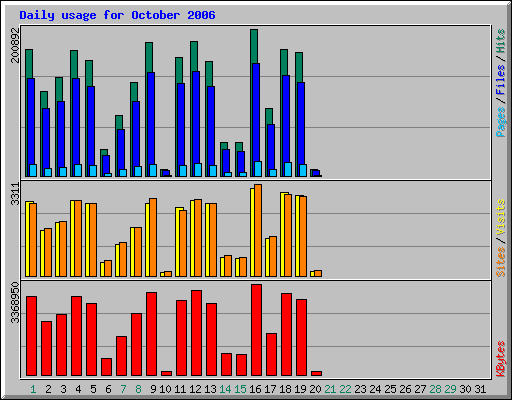Image resolution: width=512 pixels, height=400 pixels.
Task: Click the 200892 hits axis value
Action: click(x=15, y=45)
